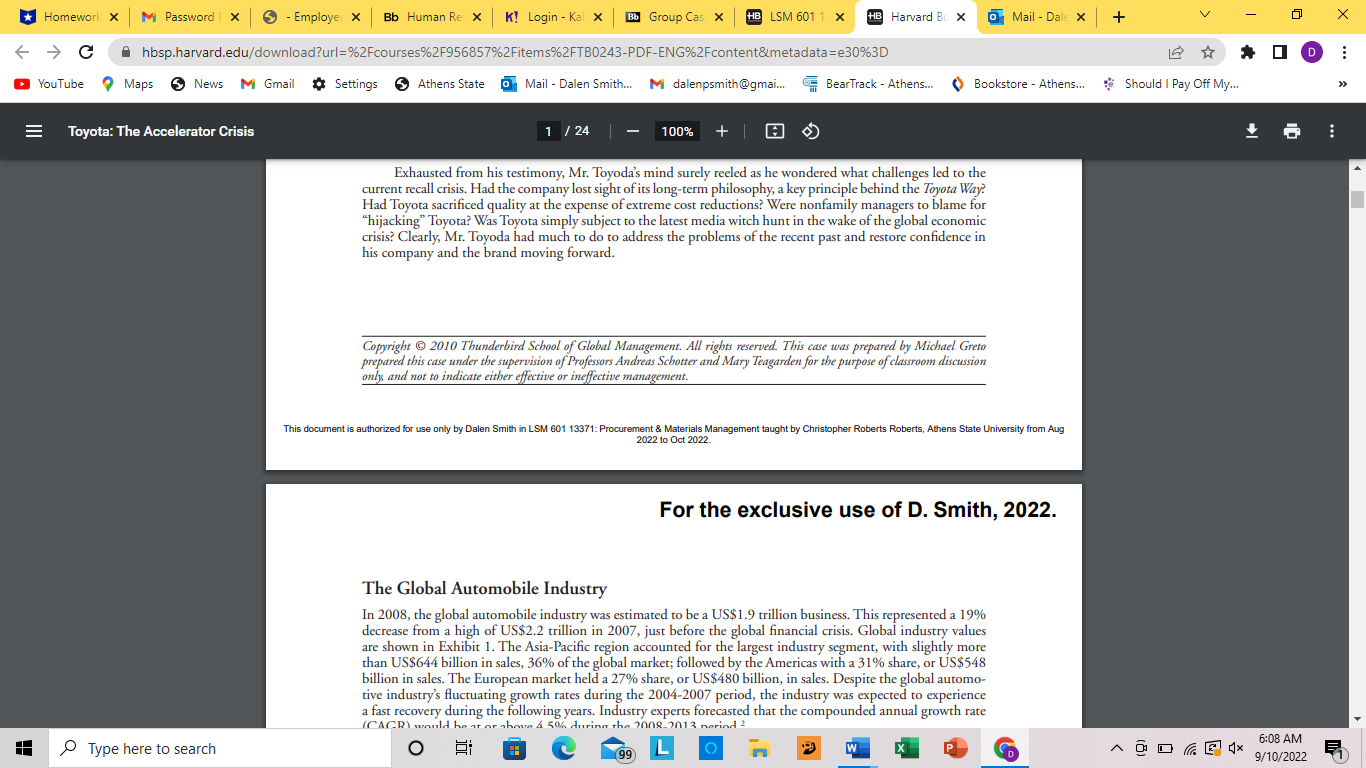This screenshot has height=768, width=1366.
Task: Show more bookmarks with the double chevron
Action: (x=1343, y=84)
